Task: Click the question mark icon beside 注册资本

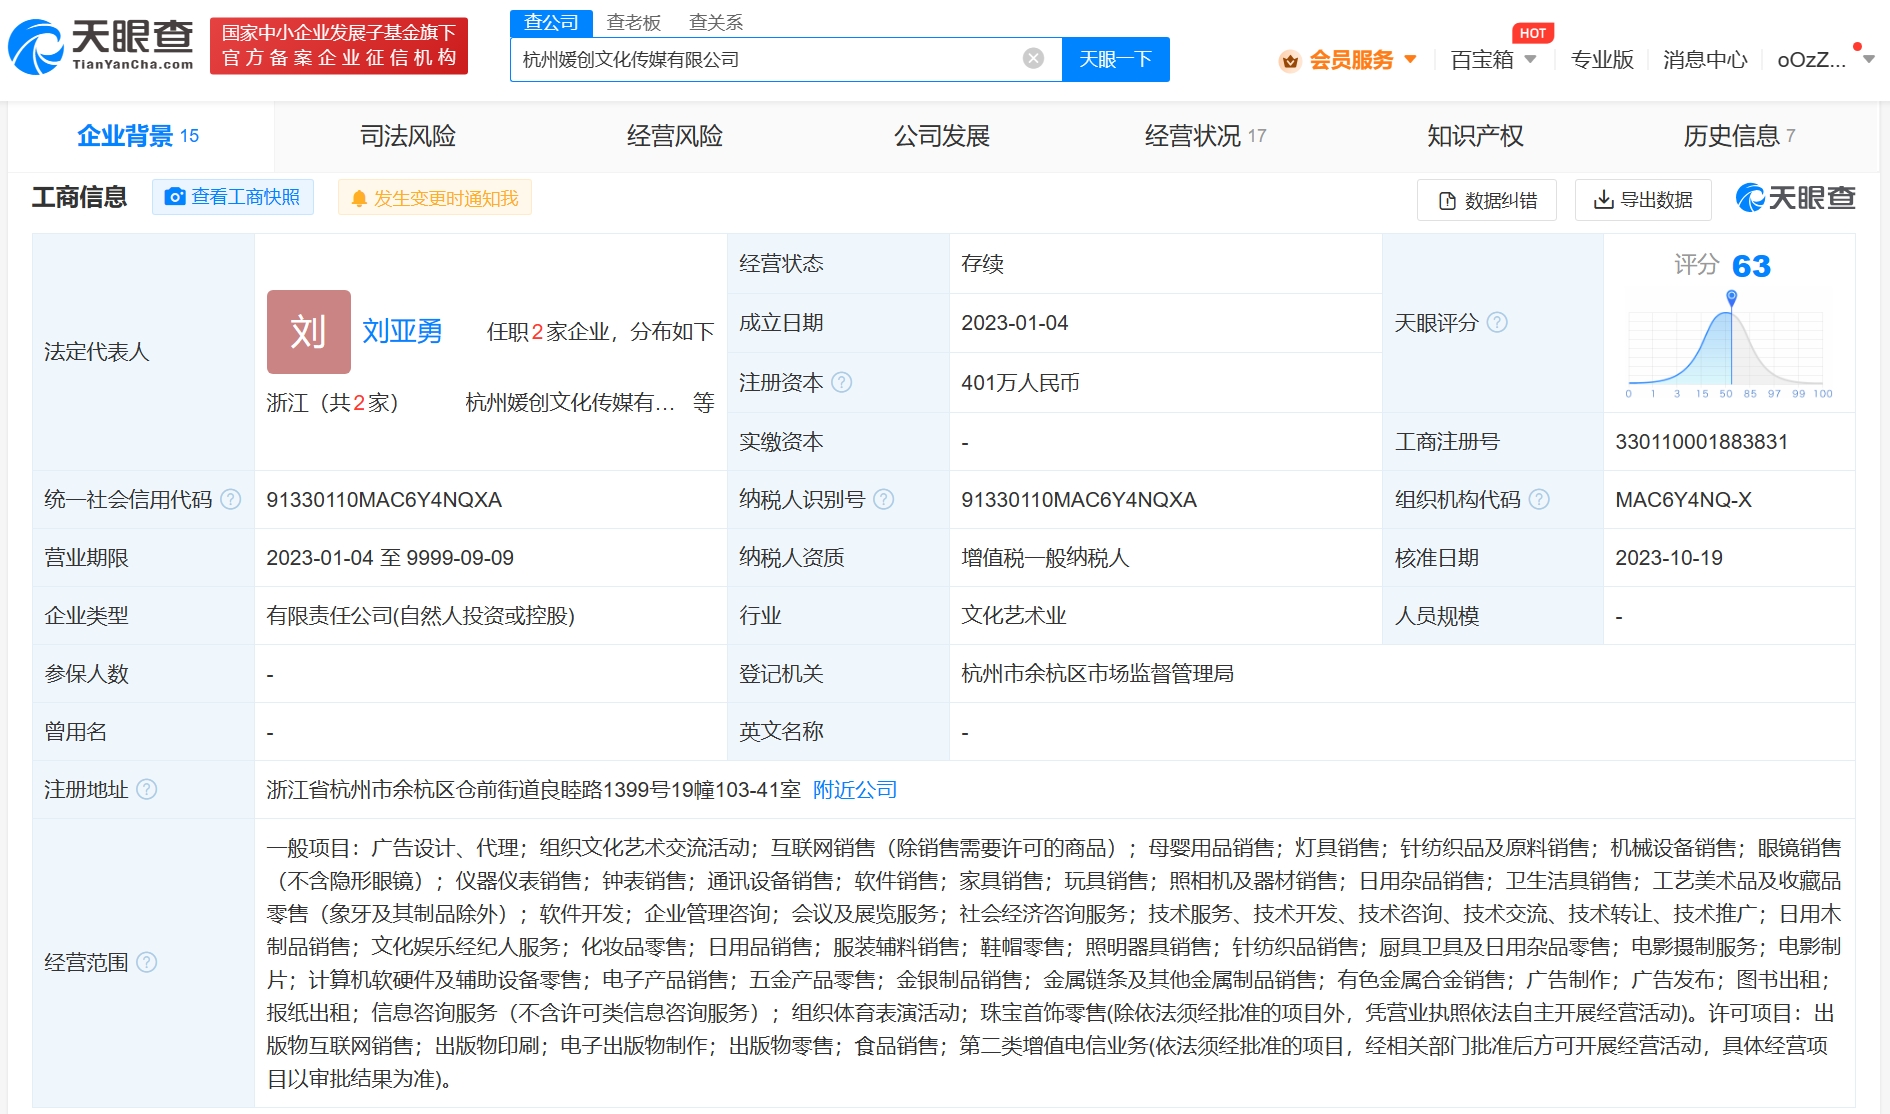Action: (842, 382)
